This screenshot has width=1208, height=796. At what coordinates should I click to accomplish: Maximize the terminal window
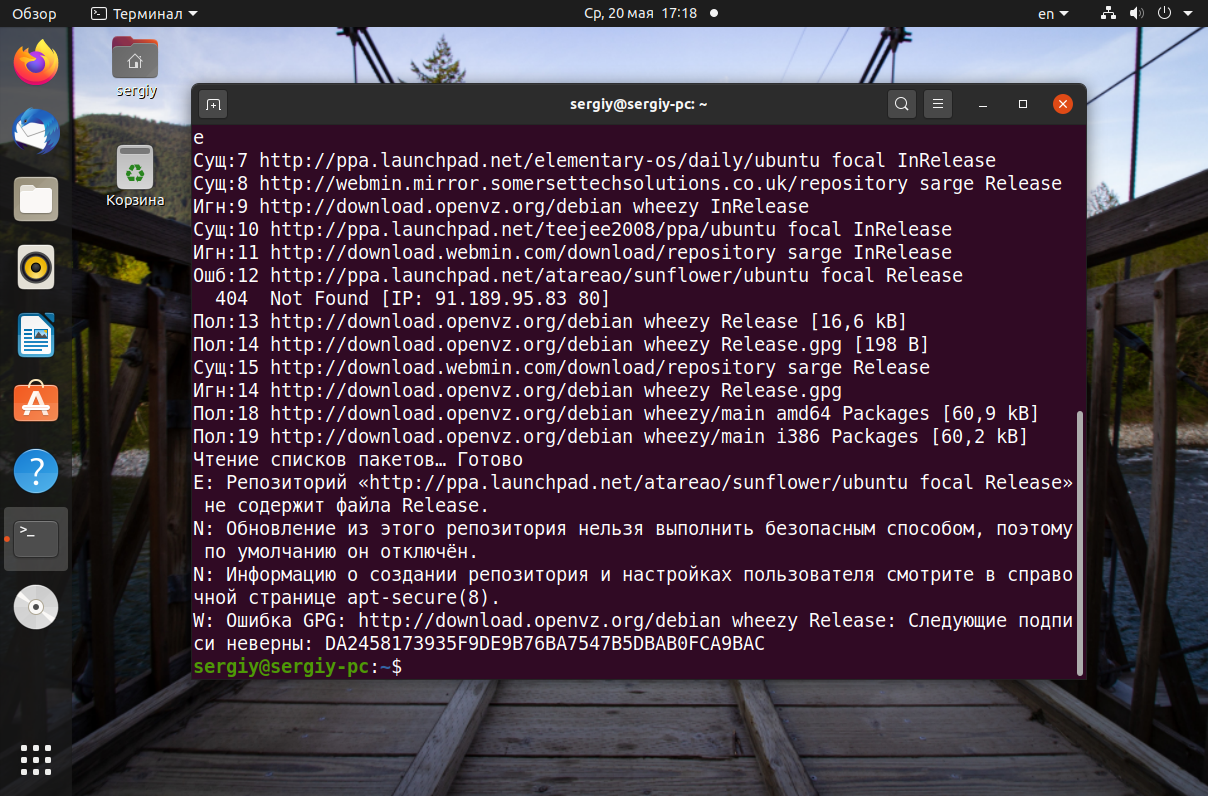tap(1023, 104)
